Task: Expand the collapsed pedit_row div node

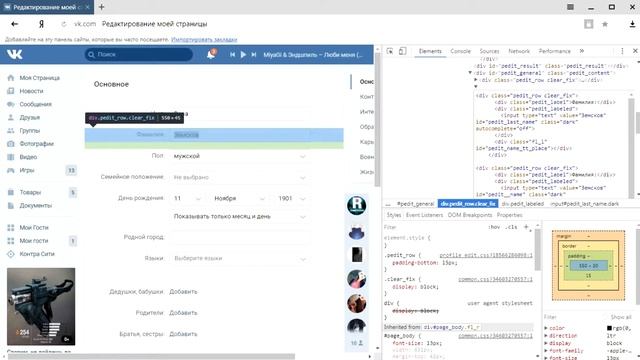Action: [x=476, y=80]
